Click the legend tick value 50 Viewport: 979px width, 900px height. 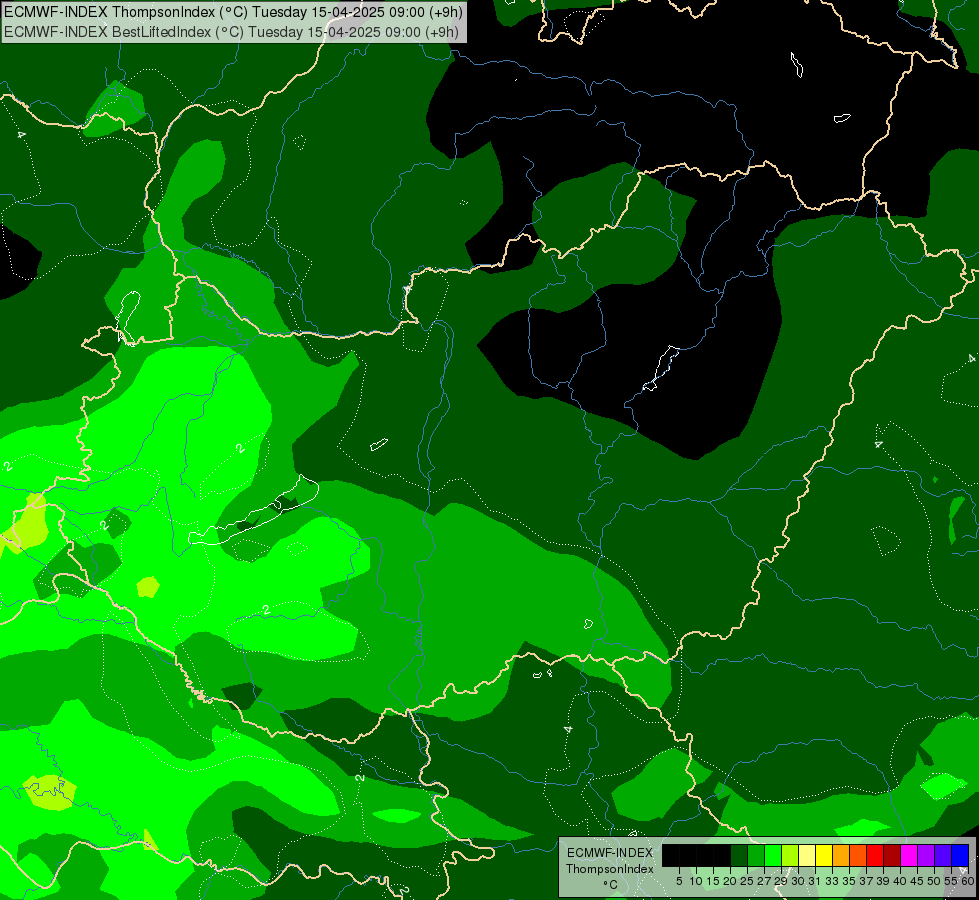(934, 881)
